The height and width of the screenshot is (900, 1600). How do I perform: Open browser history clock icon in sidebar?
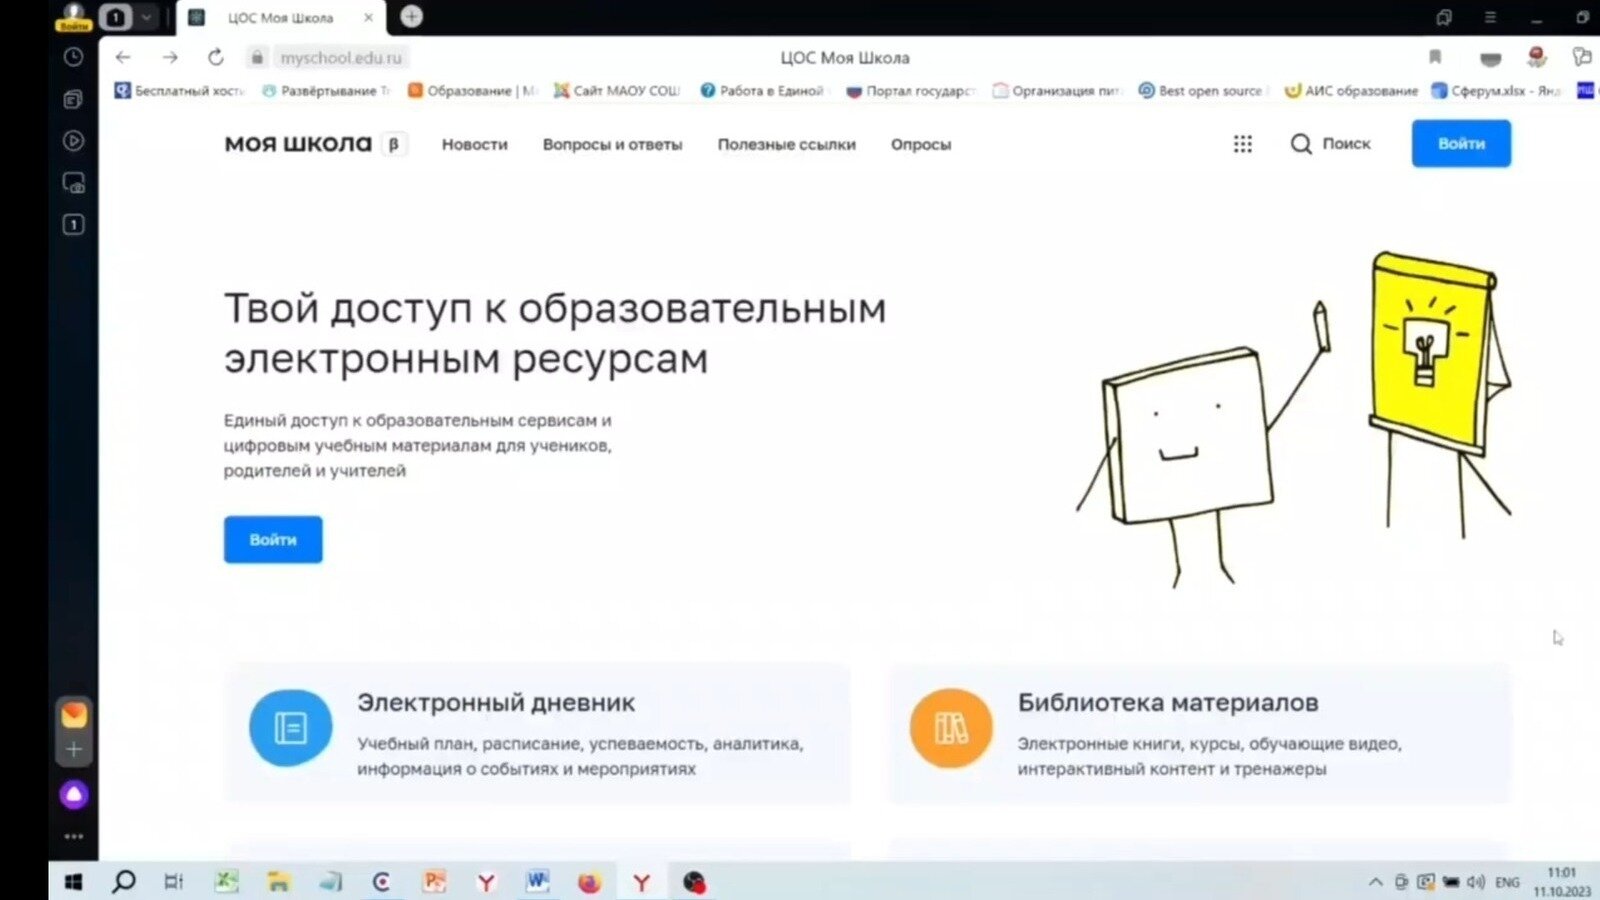pos(73,57)
